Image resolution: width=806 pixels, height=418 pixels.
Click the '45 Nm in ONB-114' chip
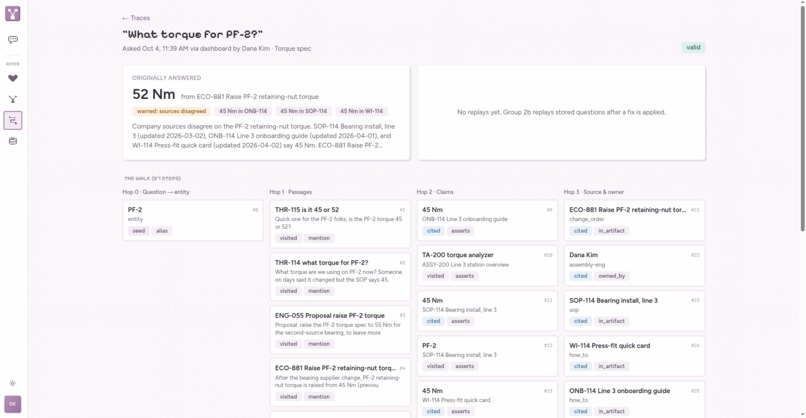tap(243, 111)
